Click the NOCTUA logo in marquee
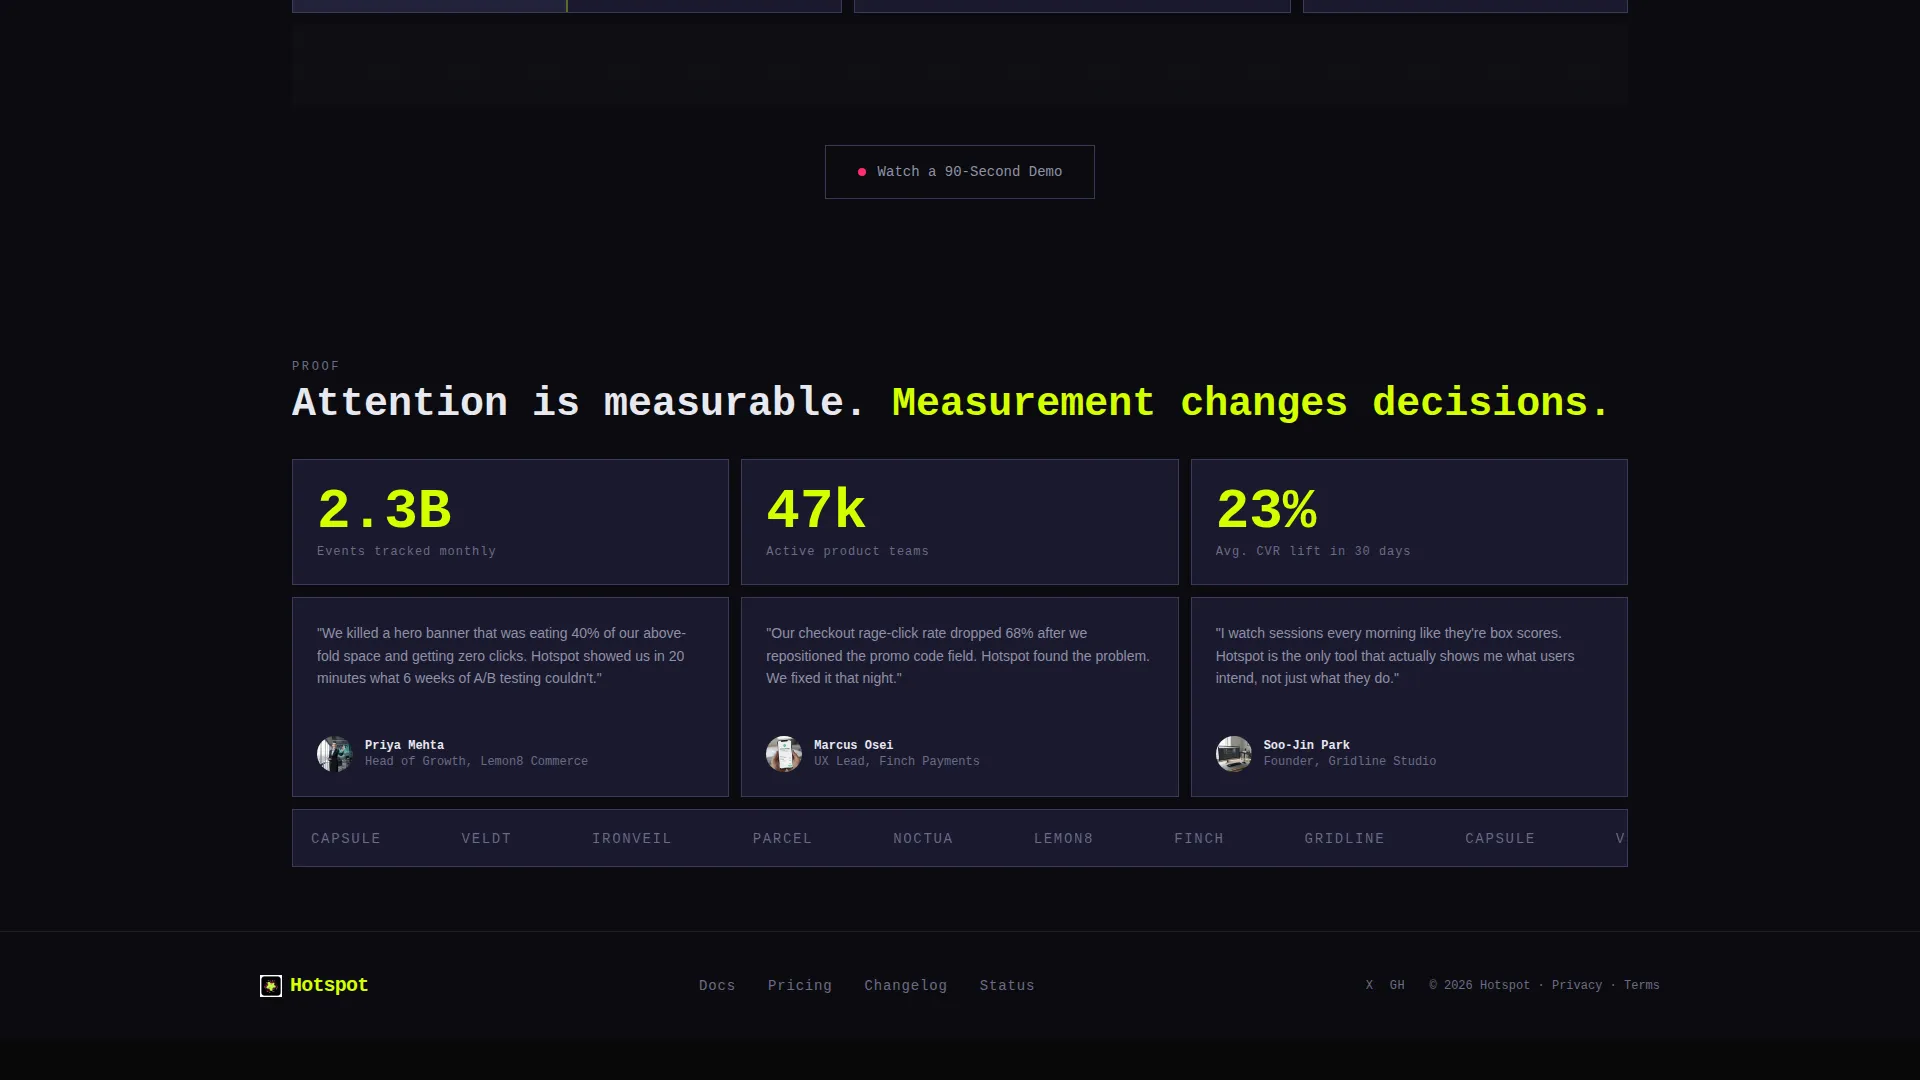 (922, 839)
